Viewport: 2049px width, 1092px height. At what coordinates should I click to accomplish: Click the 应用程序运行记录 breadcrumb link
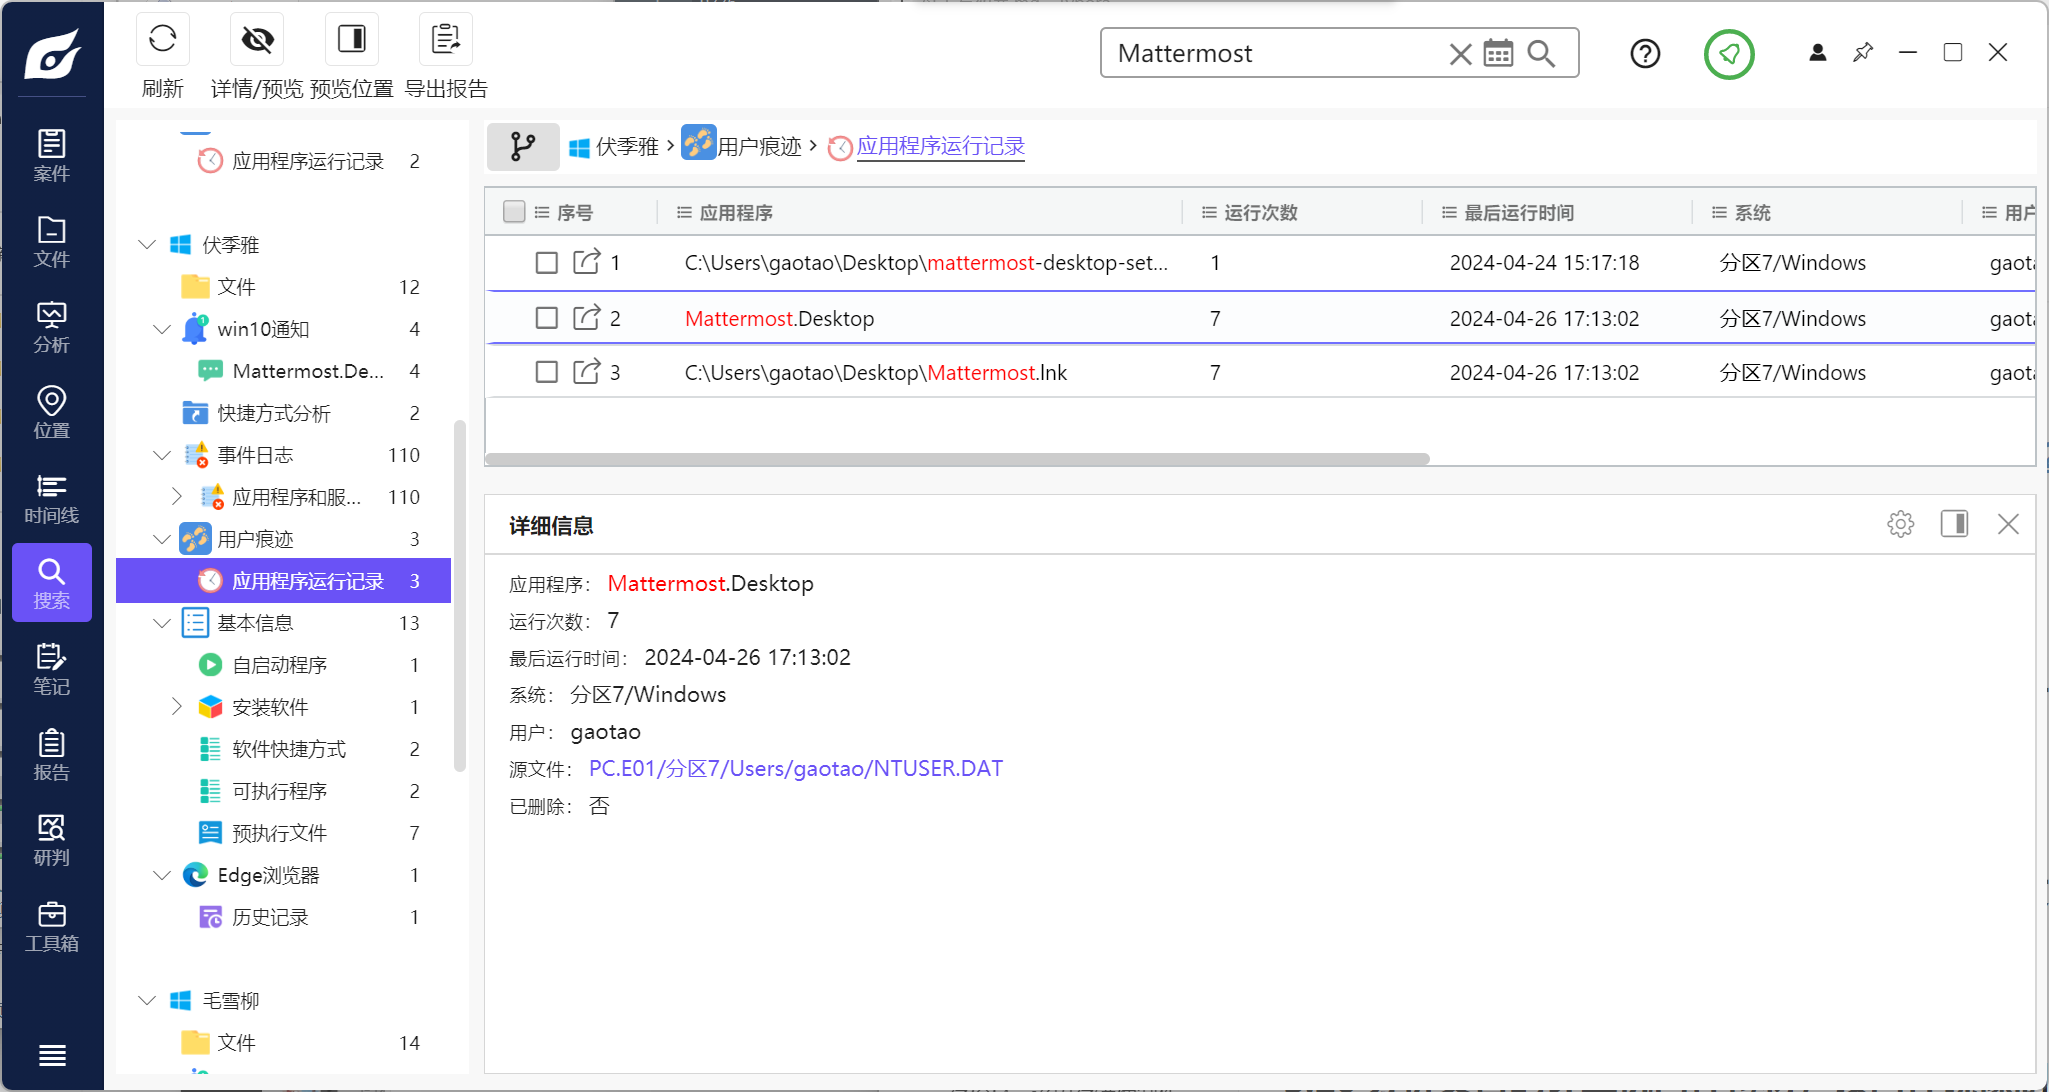[x=940, y=147]
